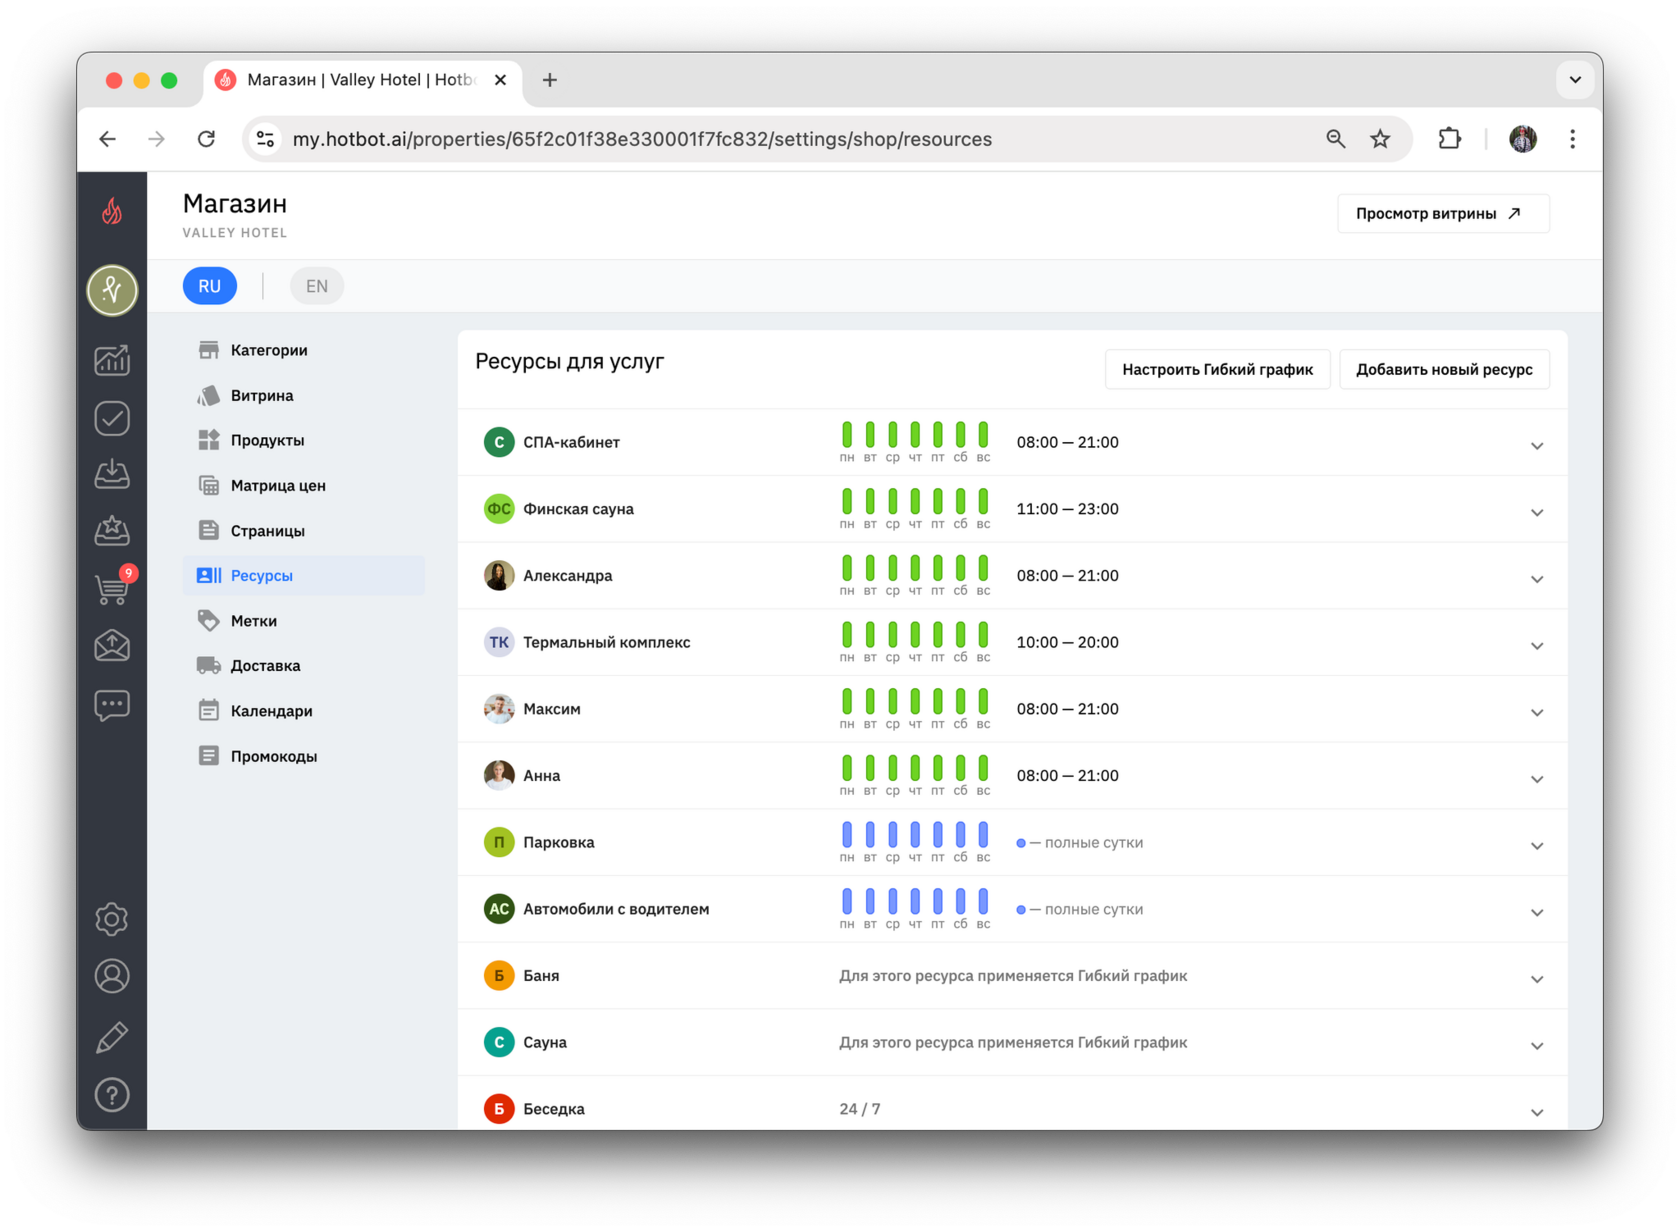Switch language to RU
The width and height of the screenshot is (1680, 1232).
point(210,286)
